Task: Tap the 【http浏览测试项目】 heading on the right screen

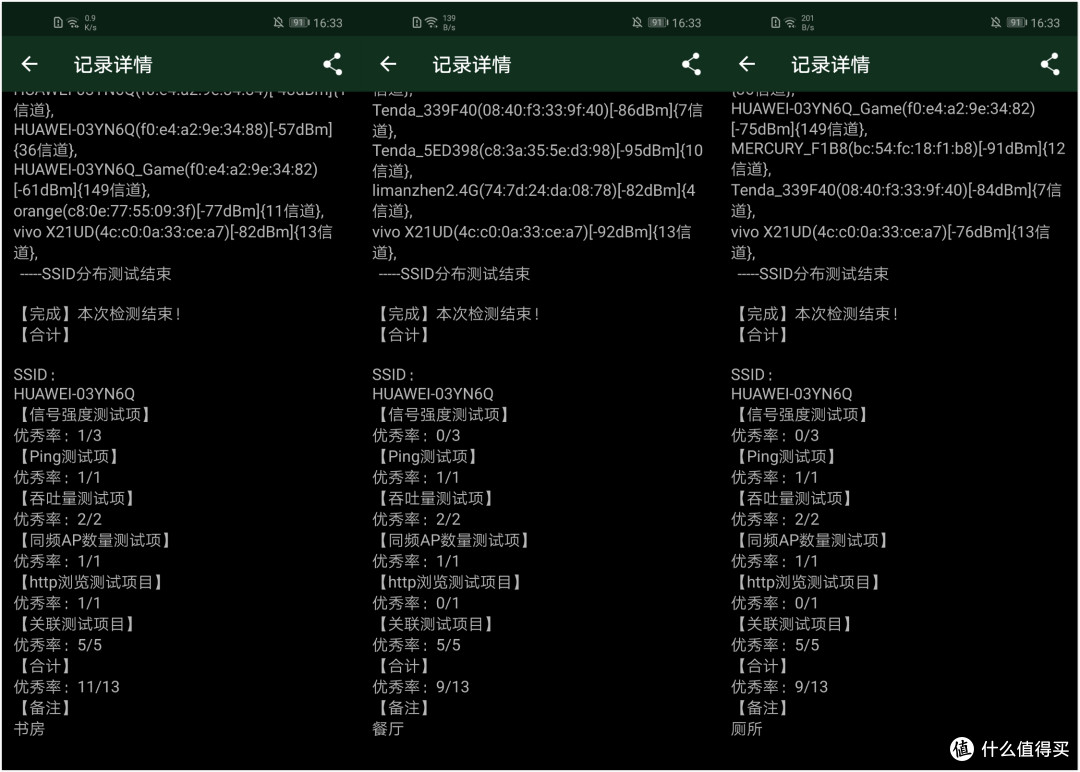Action: (808, 582)
